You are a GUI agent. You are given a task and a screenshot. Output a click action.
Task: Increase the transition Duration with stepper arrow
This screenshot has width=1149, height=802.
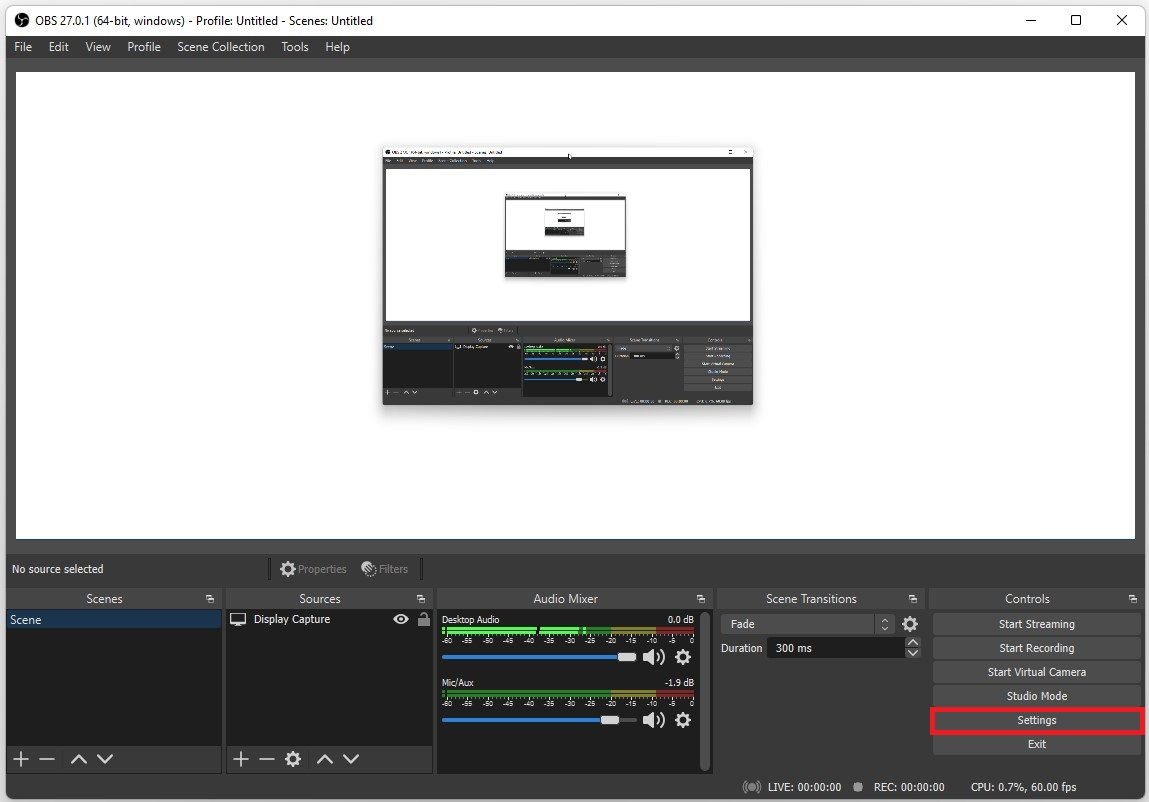pyautogui.click(x=912, y=643)
